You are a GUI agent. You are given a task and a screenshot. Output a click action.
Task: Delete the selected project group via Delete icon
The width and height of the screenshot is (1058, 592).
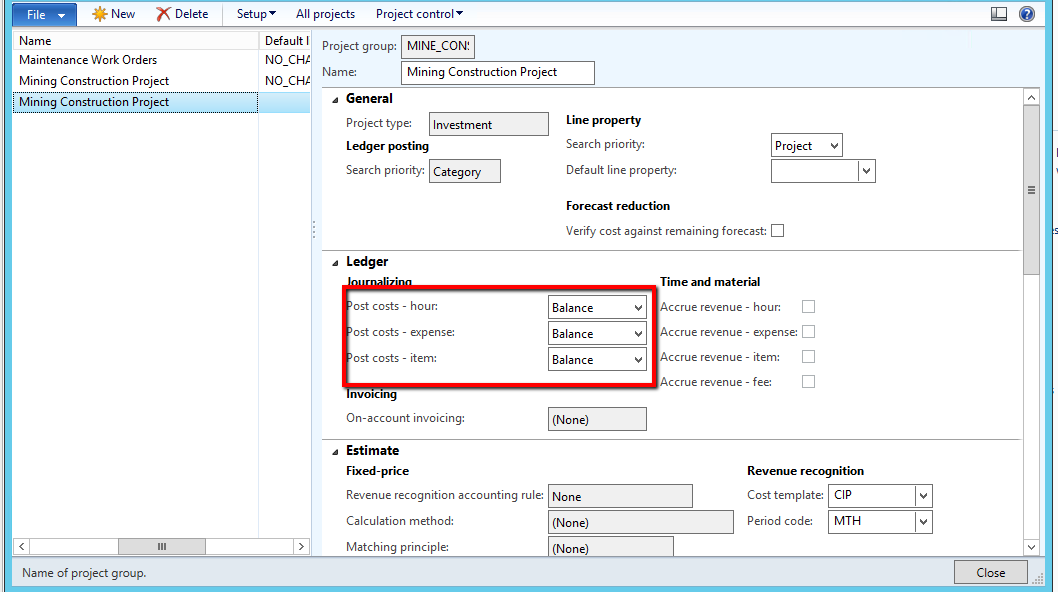tap(183, 13)
